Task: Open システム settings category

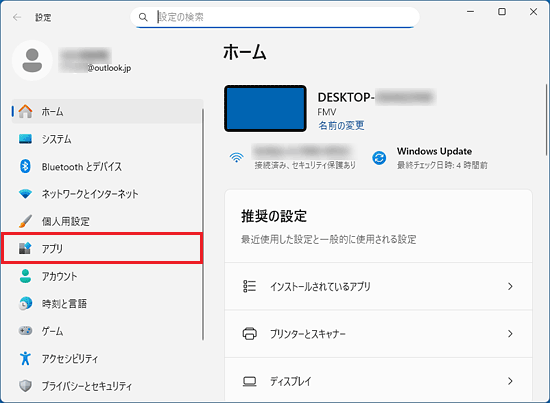Action: (107, 139)
